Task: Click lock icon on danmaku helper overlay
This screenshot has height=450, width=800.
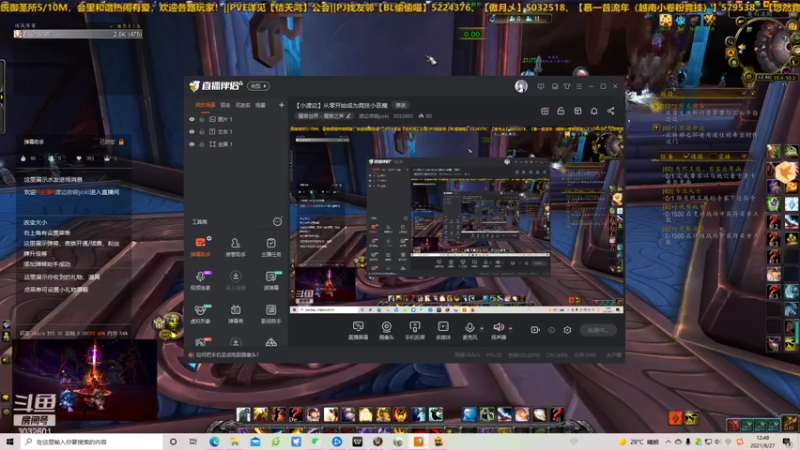Action: (x=121, y=142)
